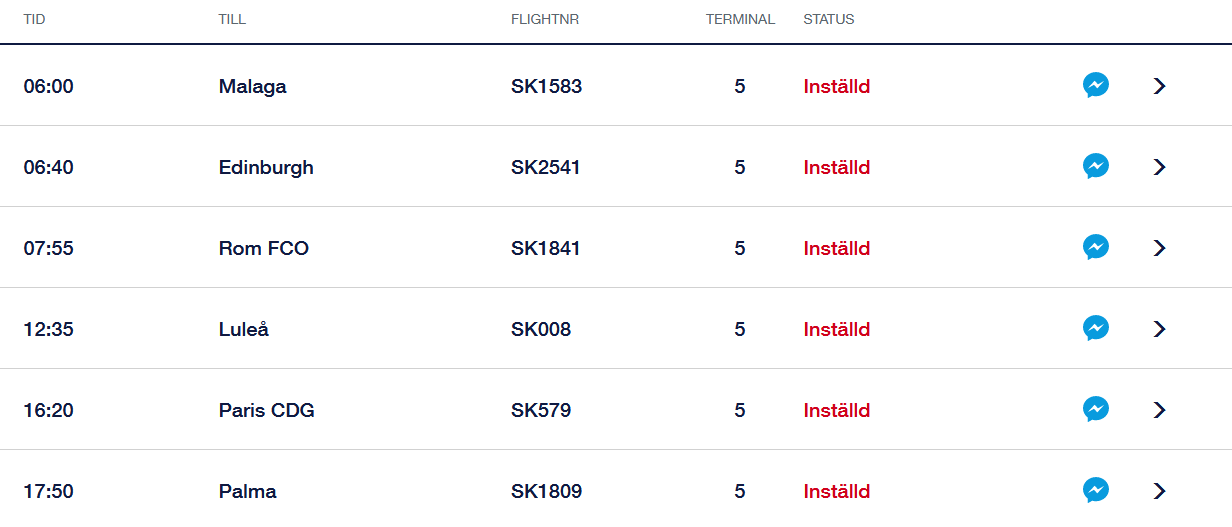The height and width of the screenshot is (527, 1232).
Task: Click Inställd status for flight SK1841
Action: pyautogui.click(x=837, y=248)
